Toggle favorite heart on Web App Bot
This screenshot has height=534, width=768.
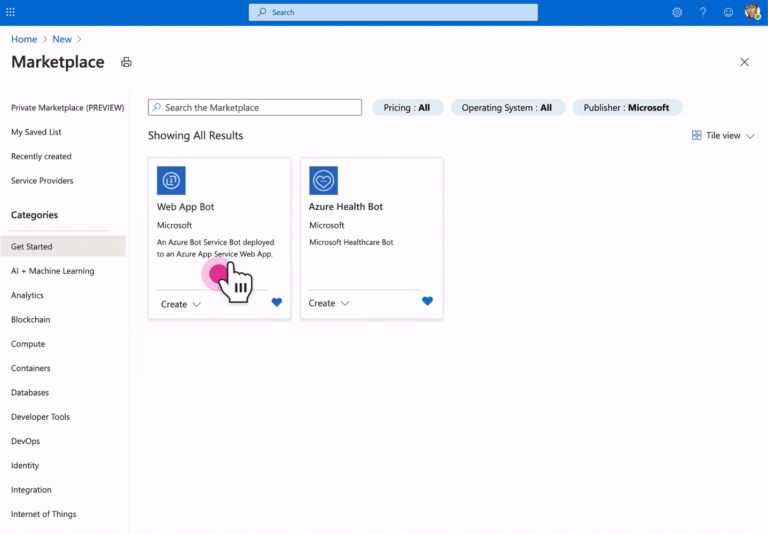tap(277, 302)
